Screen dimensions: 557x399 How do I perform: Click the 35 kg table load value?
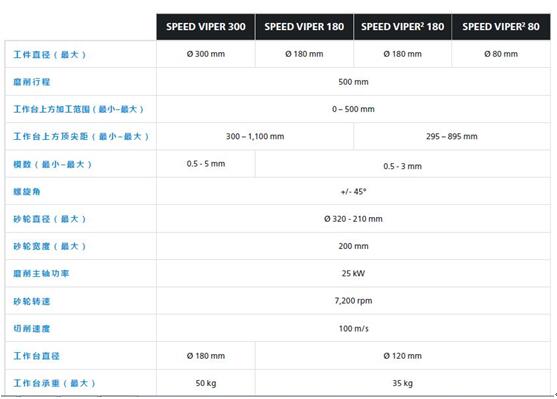coord(402,383)
